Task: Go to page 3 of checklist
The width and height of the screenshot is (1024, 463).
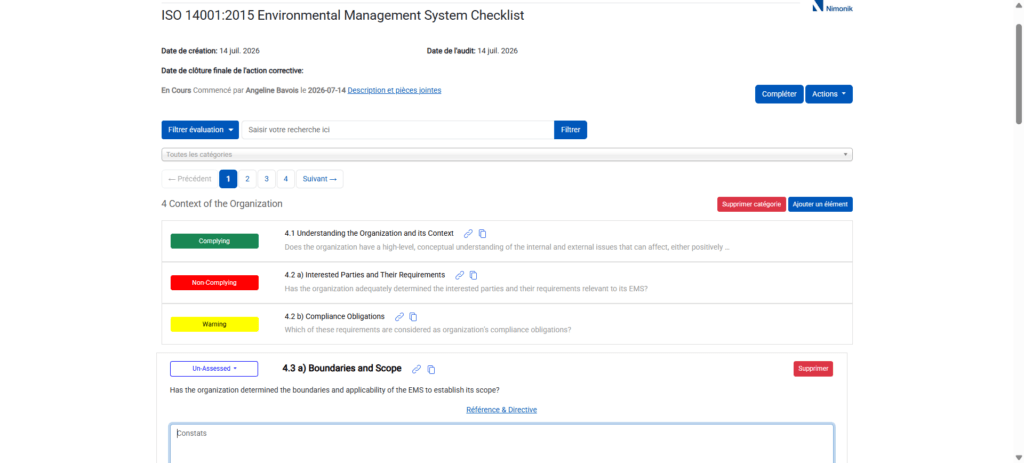Action: tap(266, 179)
